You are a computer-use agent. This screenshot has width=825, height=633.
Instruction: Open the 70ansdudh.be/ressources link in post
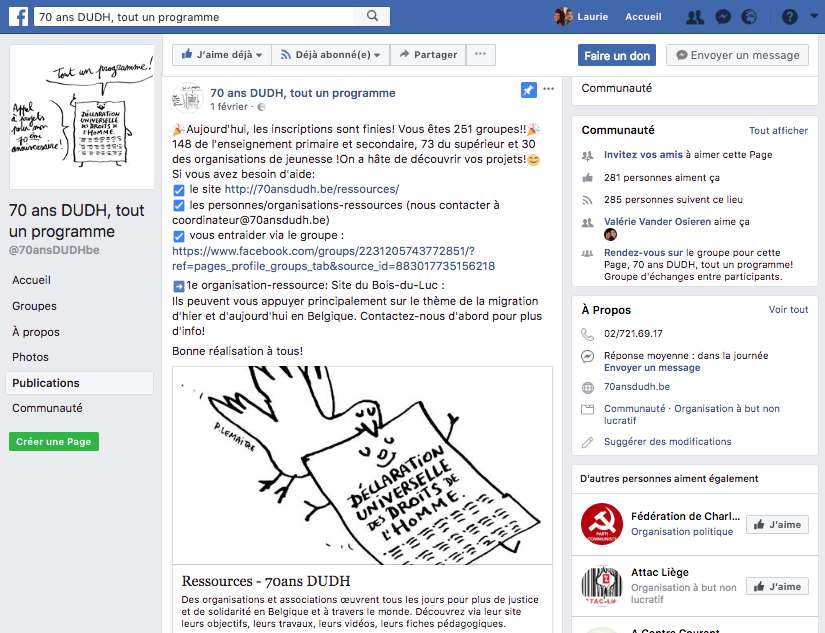point(312,189)
